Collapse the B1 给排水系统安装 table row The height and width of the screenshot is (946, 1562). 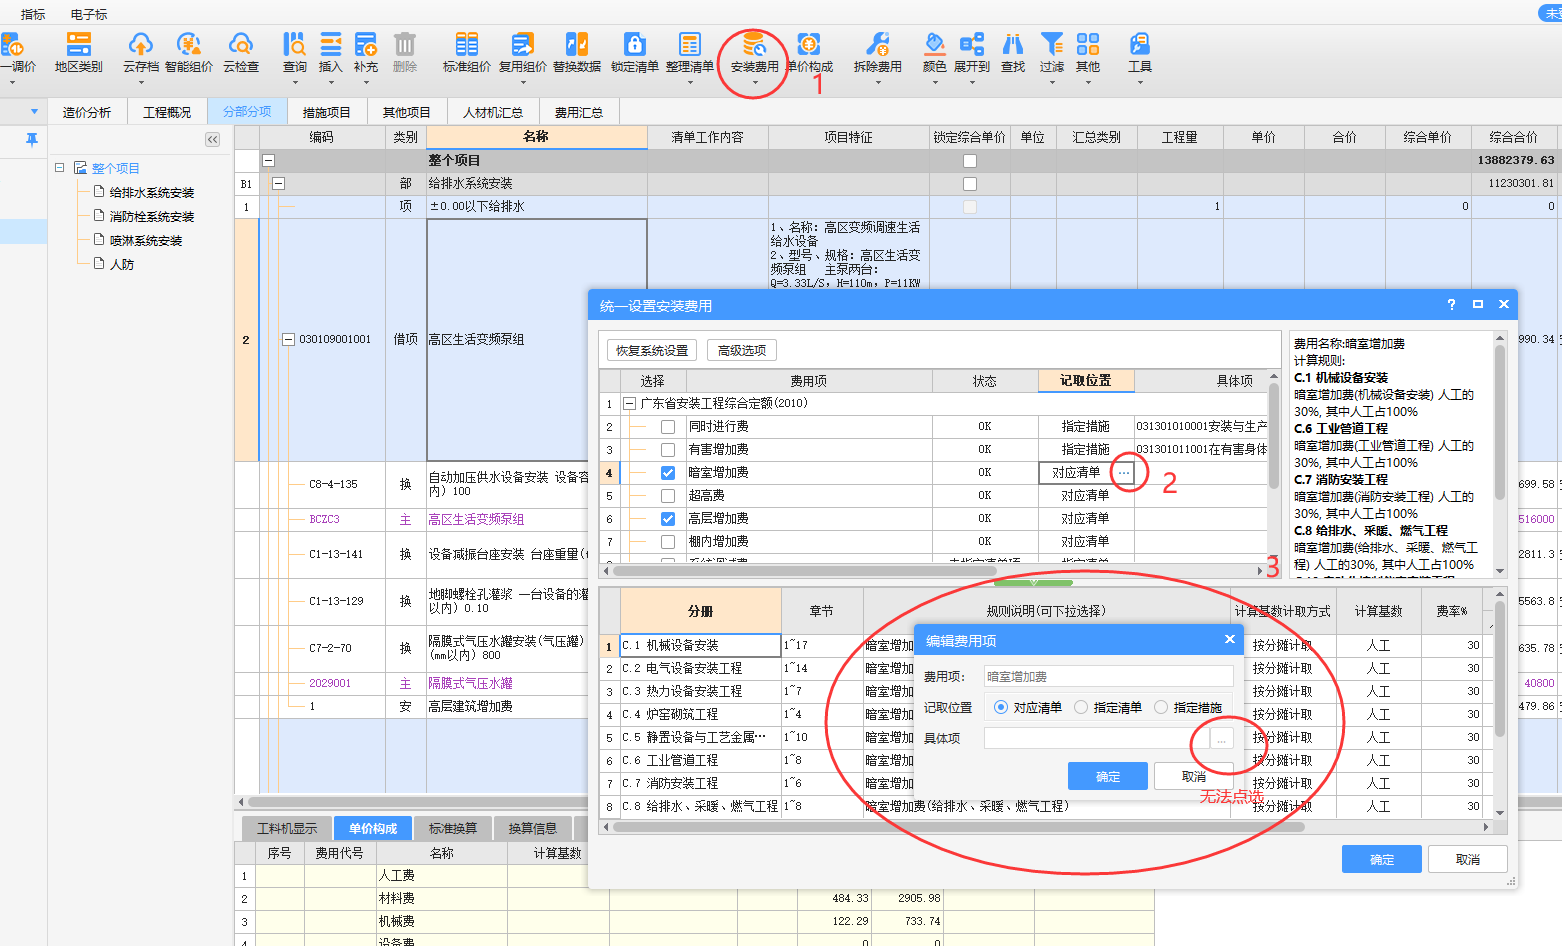click(279, 184)
